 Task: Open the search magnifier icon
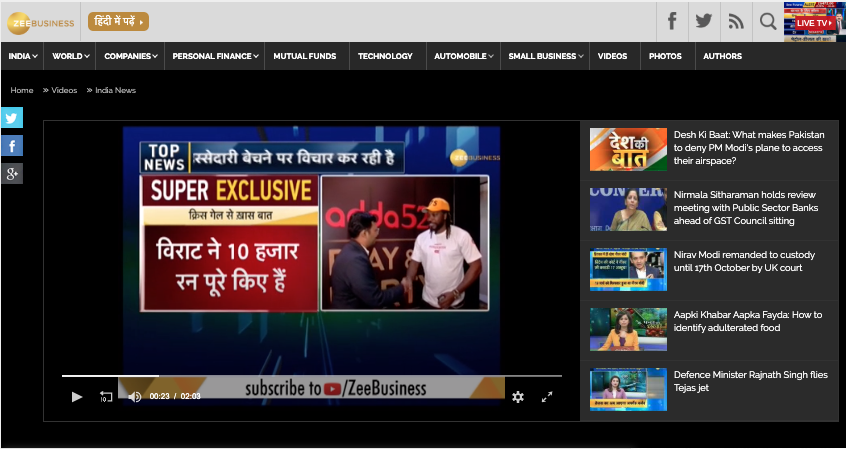tap(768, 22)
